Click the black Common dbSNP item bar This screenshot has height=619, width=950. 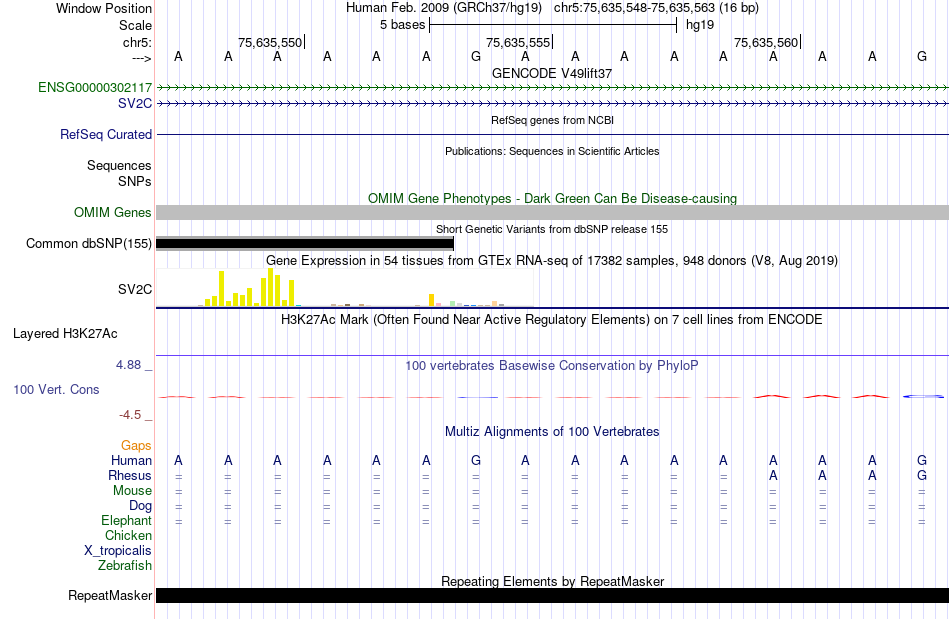[305, 243]
